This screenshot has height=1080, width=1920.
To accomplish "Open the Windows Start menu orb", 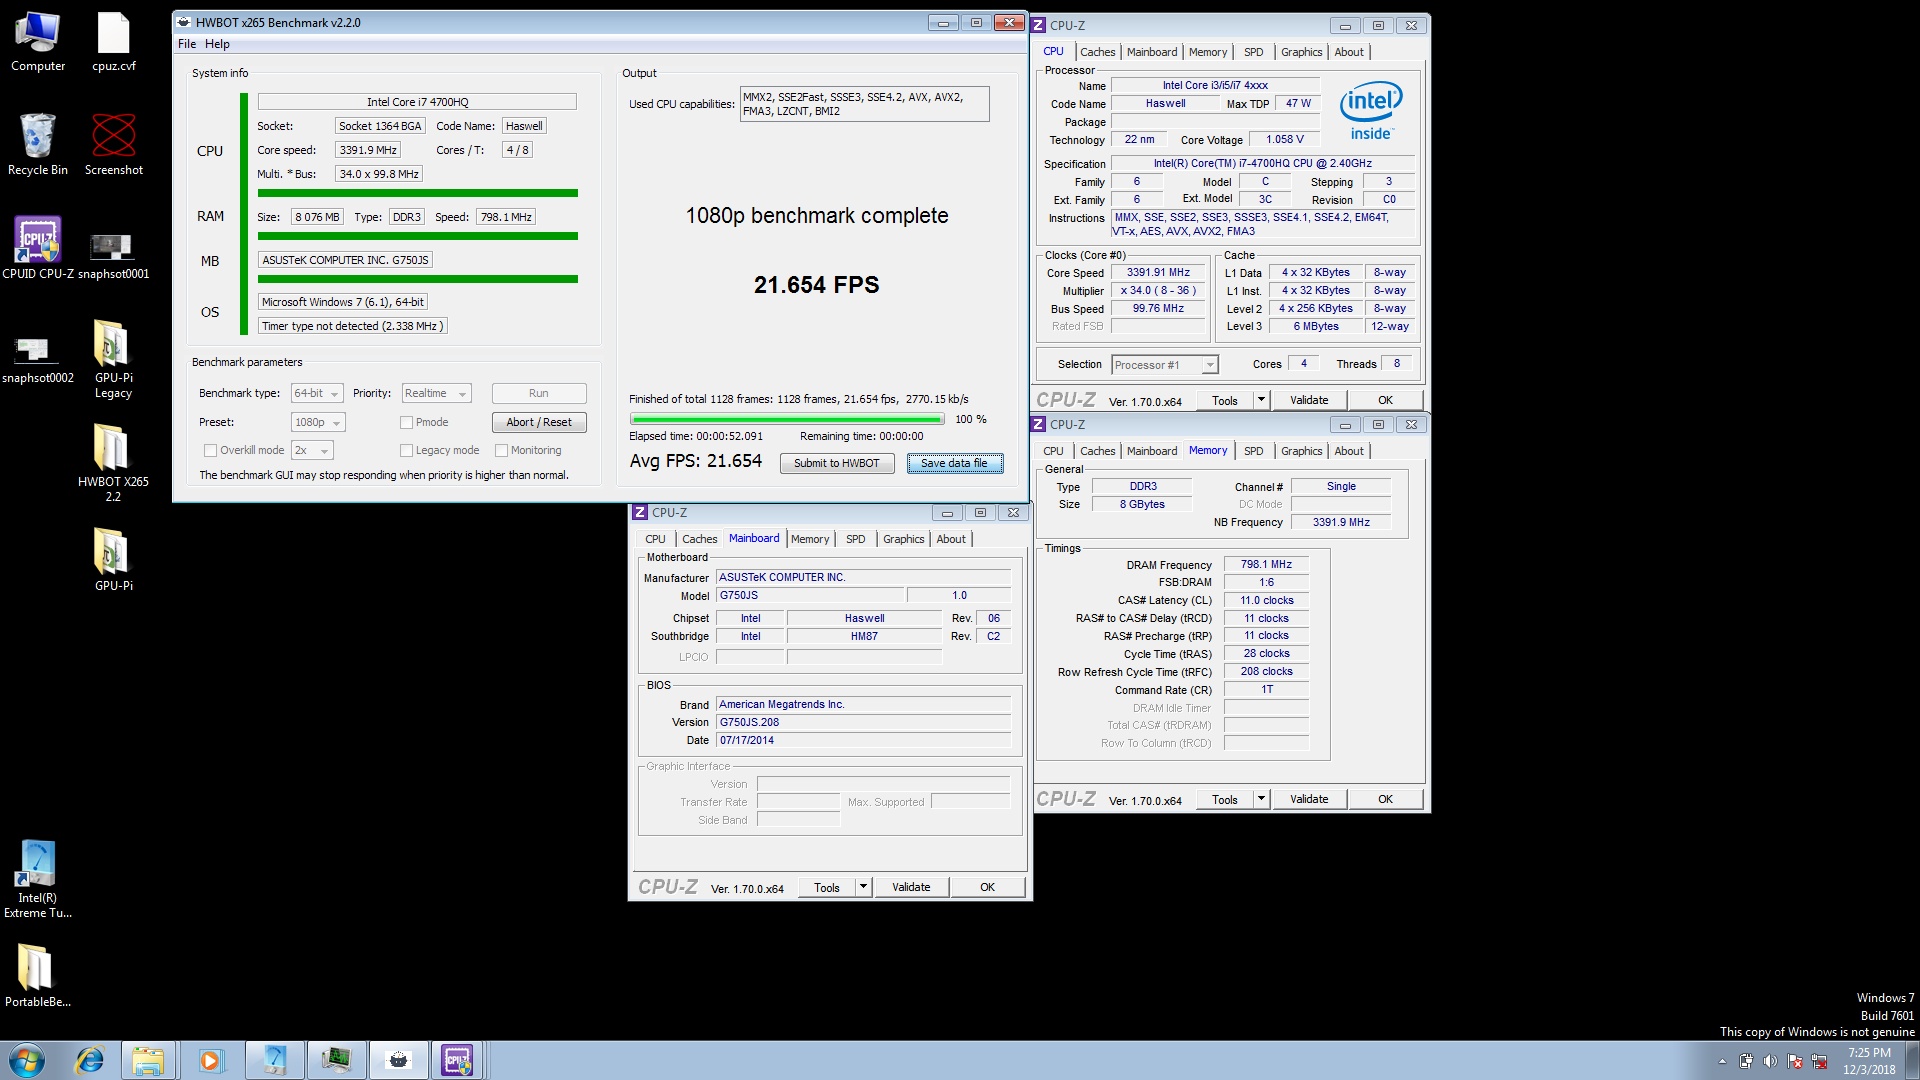I will 27,1060.
